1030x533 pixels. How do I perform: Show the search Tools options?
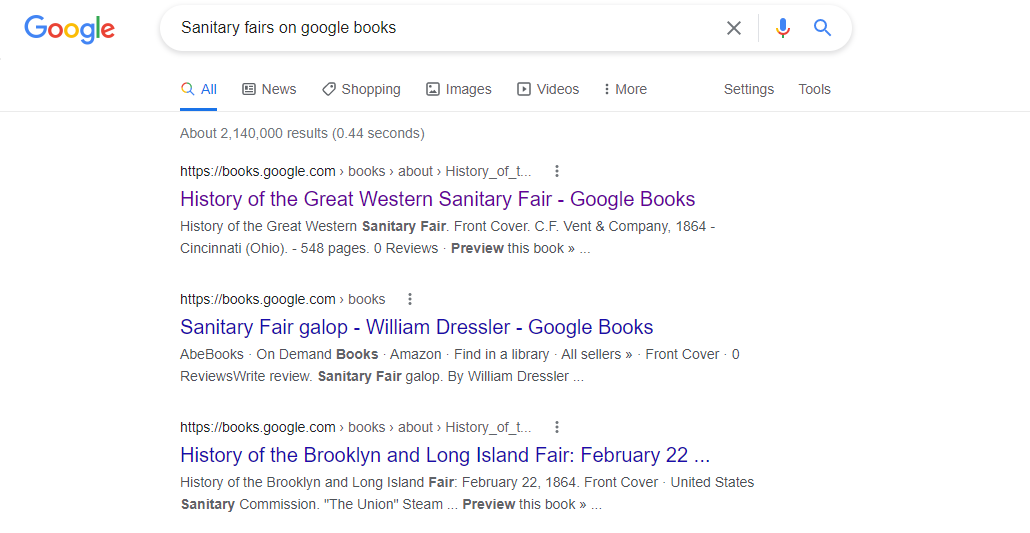[x=814, y=89]
